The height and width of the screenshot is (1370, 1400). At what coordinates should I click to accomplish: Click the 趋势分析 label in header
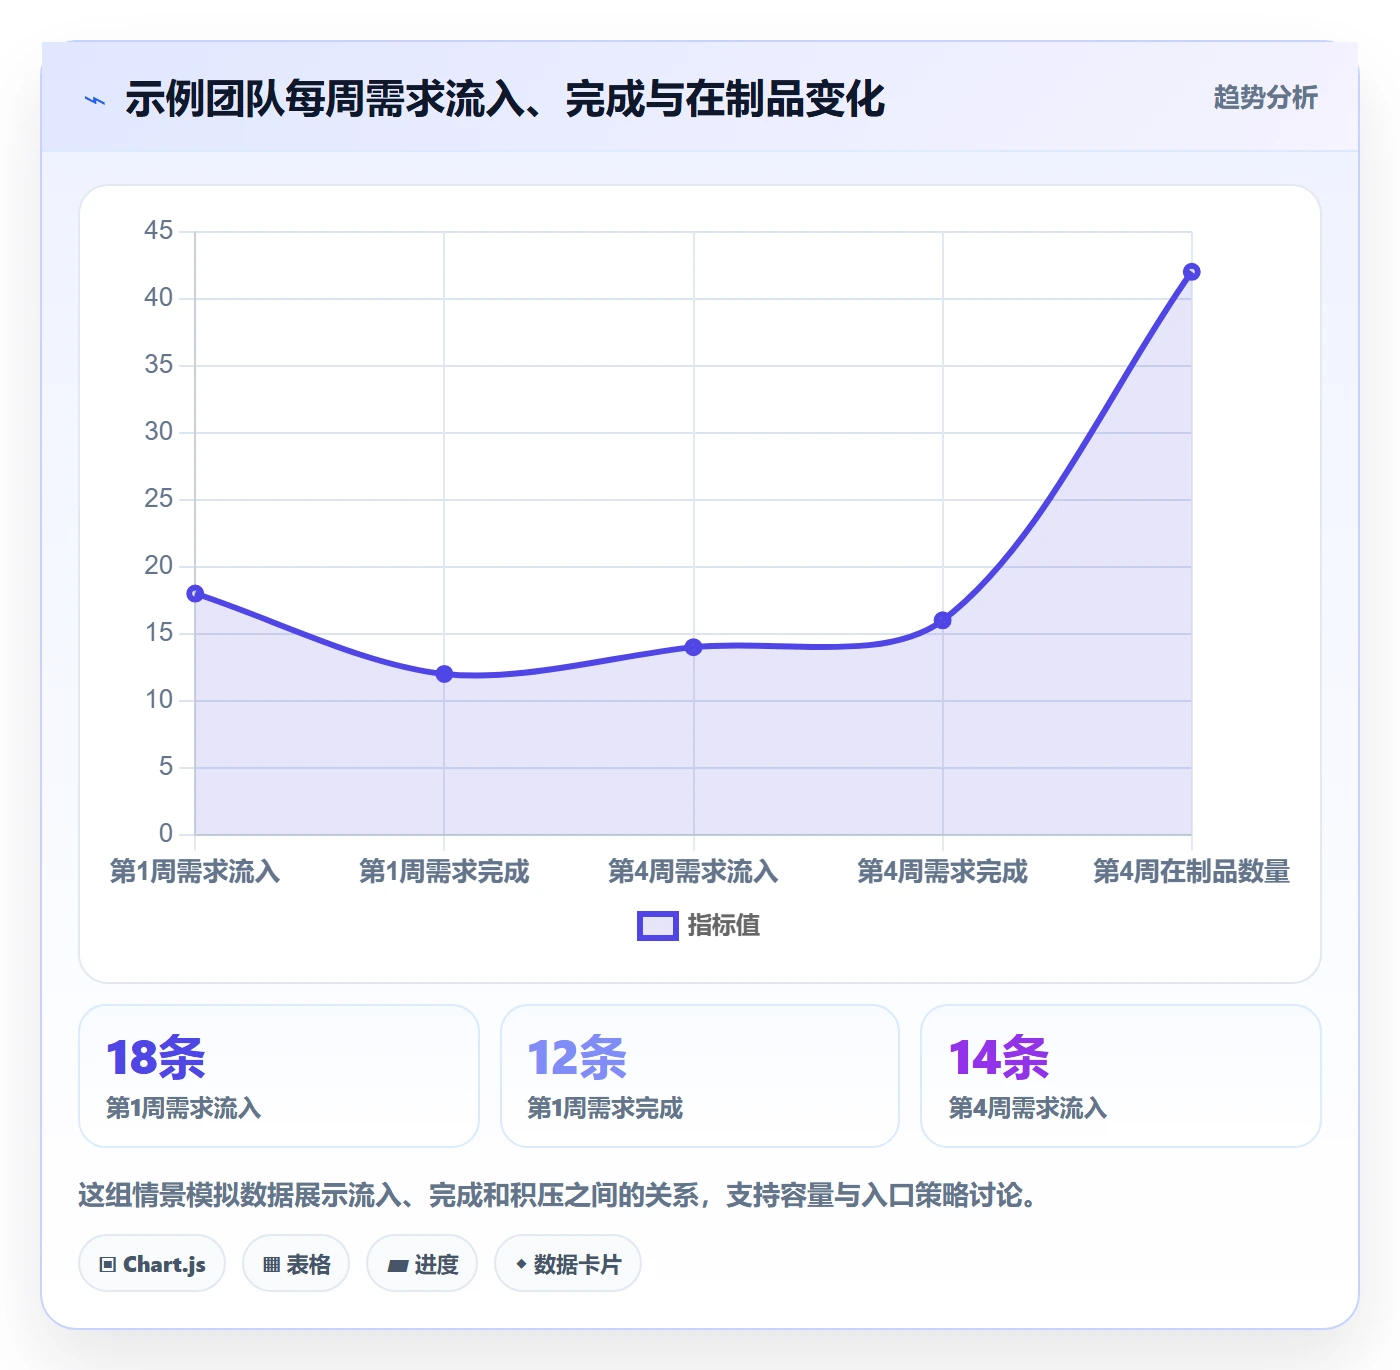1265,97
